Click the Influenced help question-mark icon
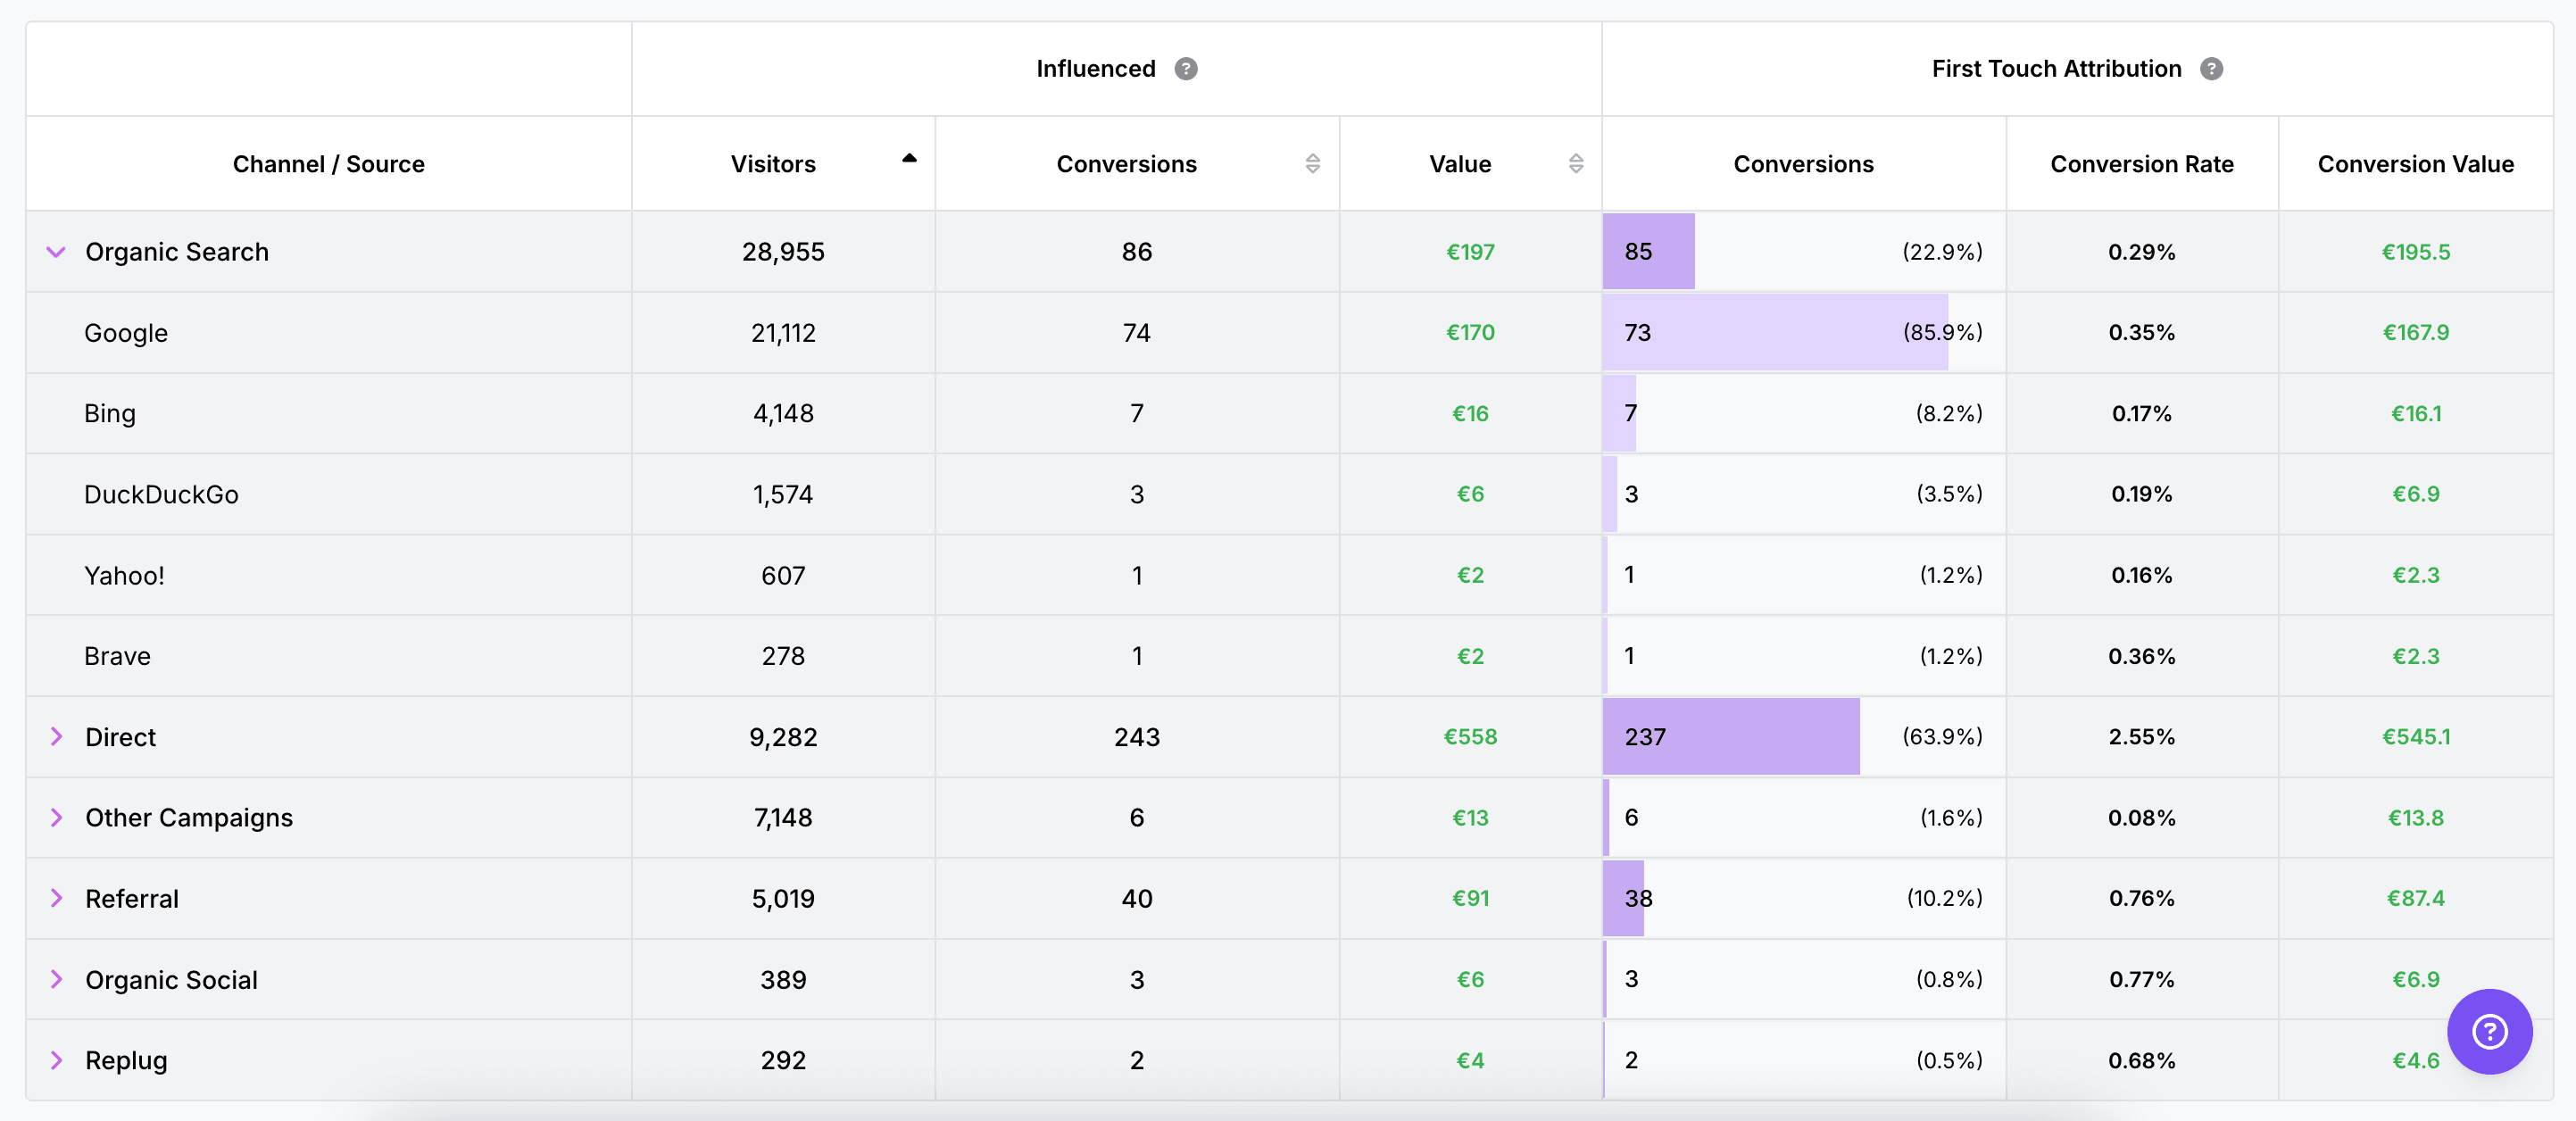Image resolution: width=2576 pixels, height=1121 pixels. point(1186,69)
